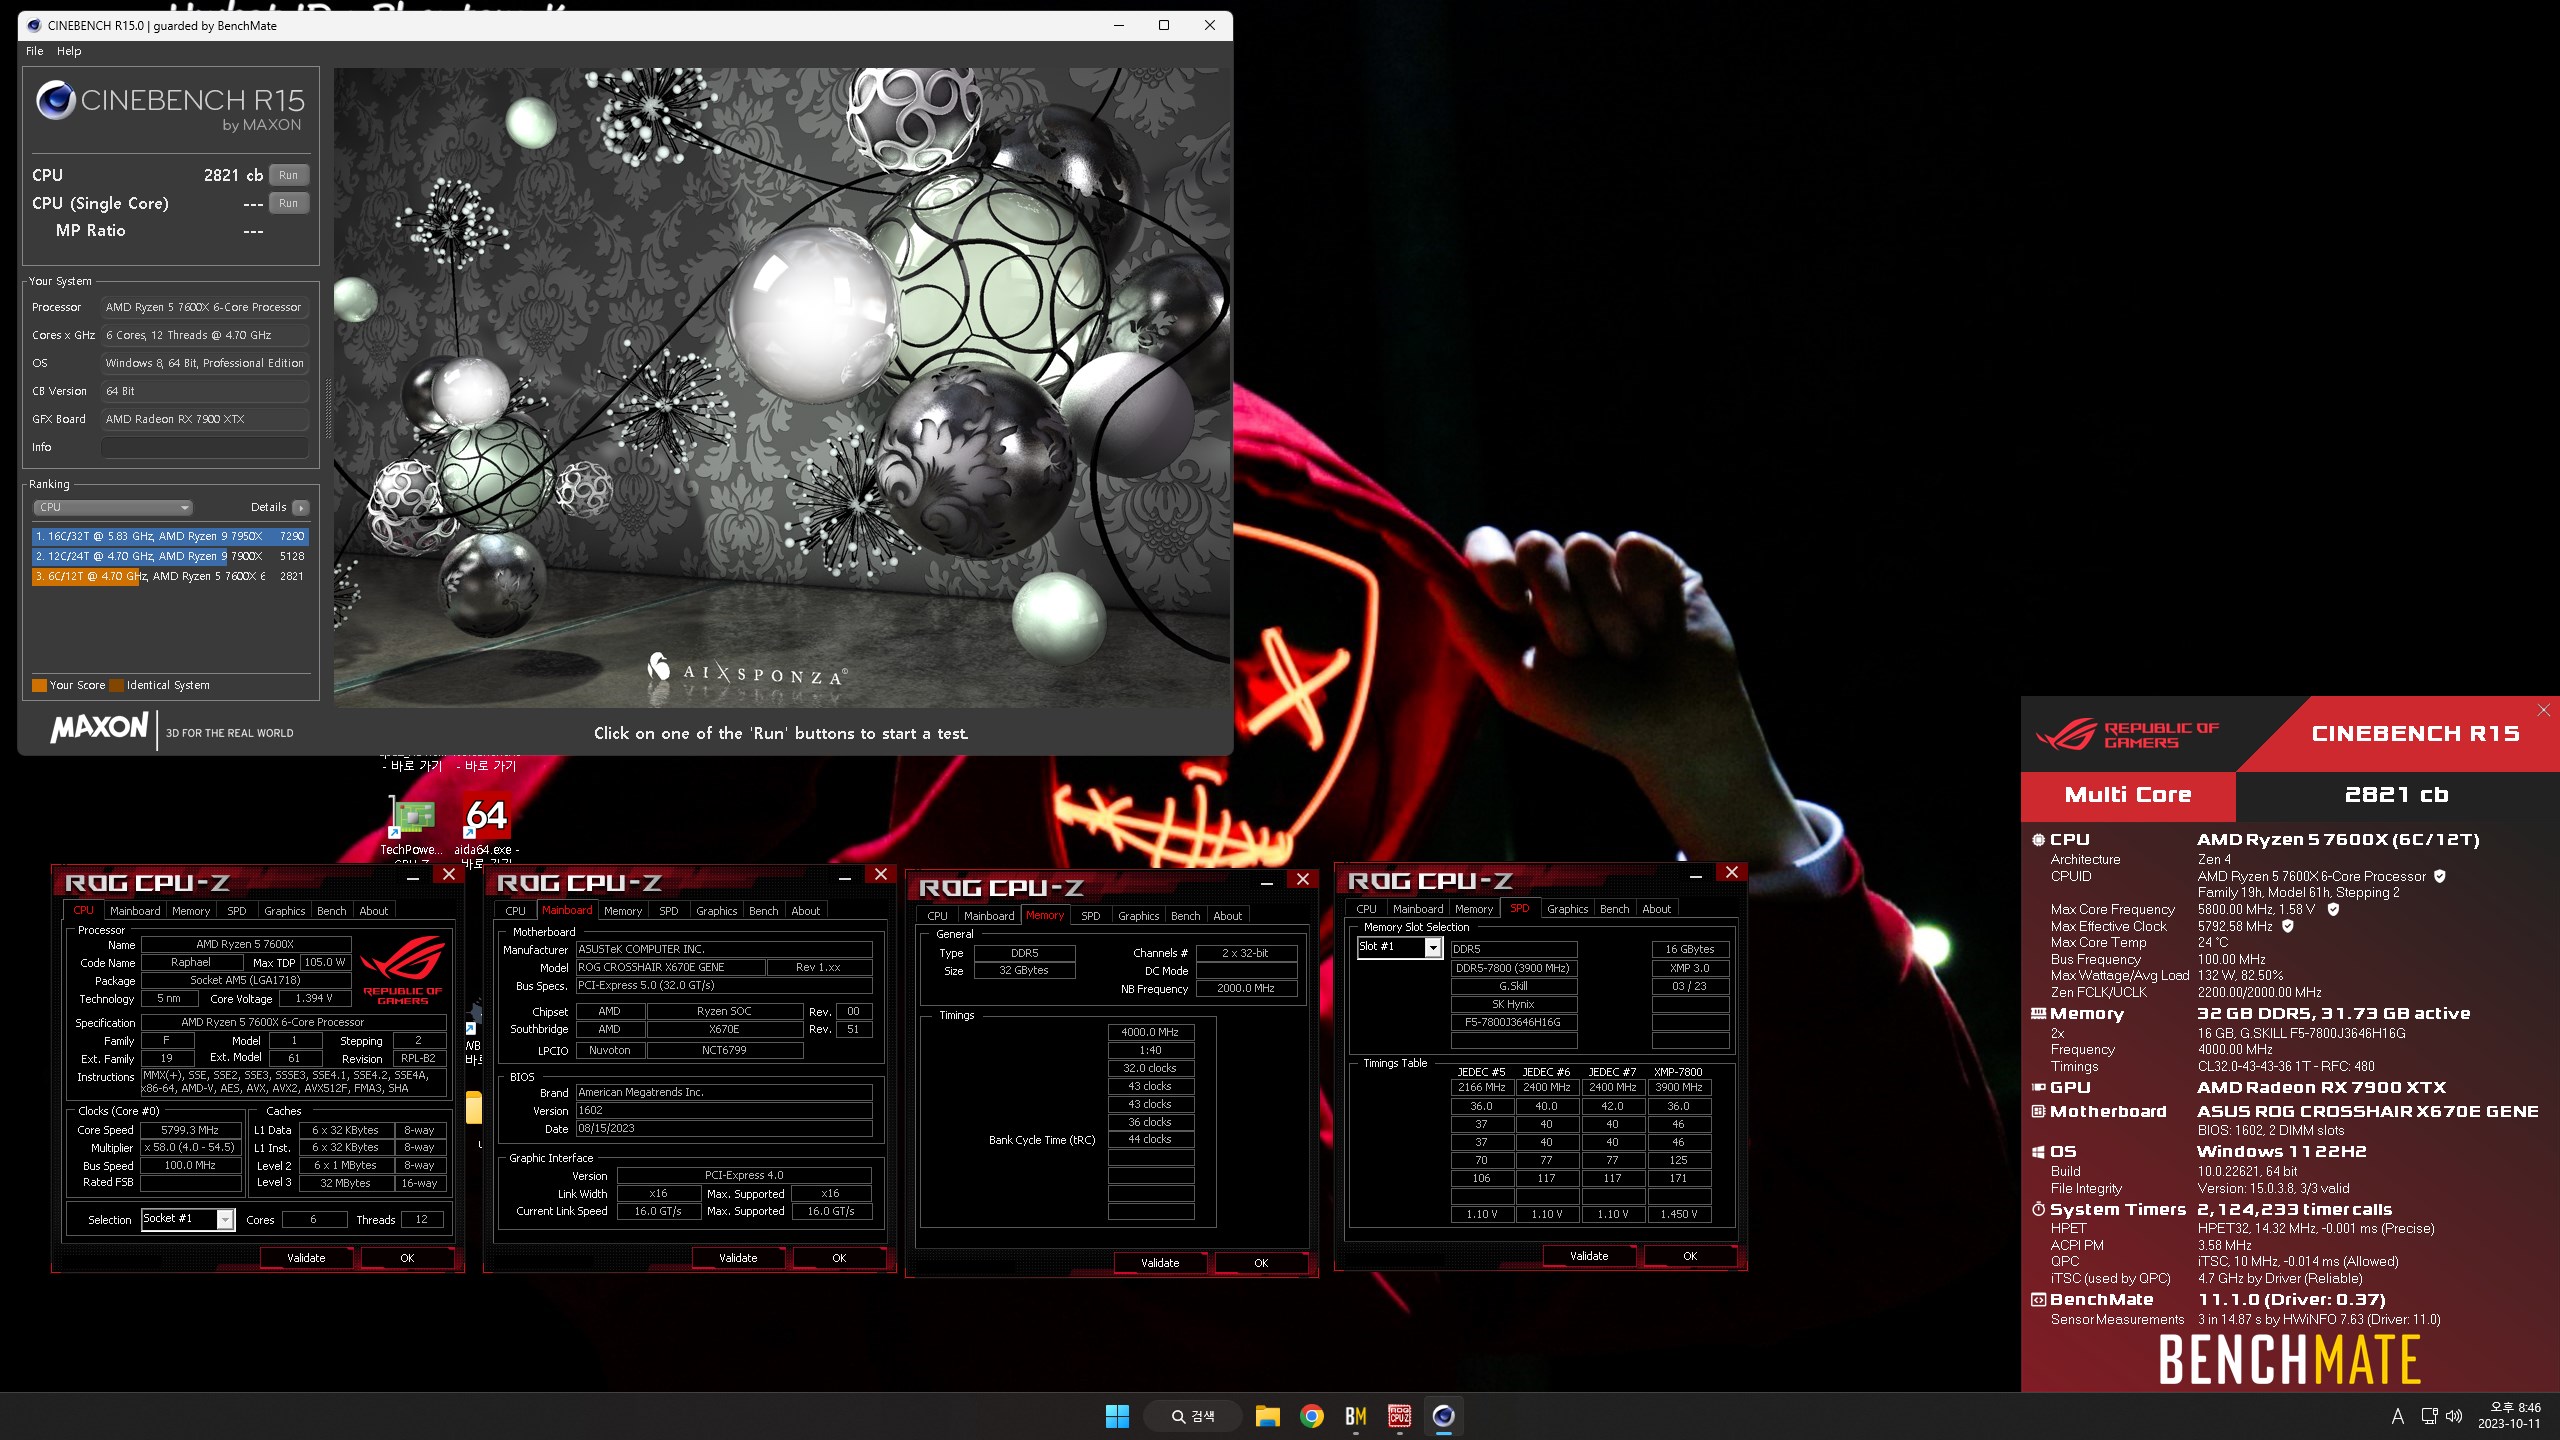Open the TechPowerUp GPU-Z desktop shortcut
The width and height of the screenshot is (2560, 1440).
click(x=412, y=826)
